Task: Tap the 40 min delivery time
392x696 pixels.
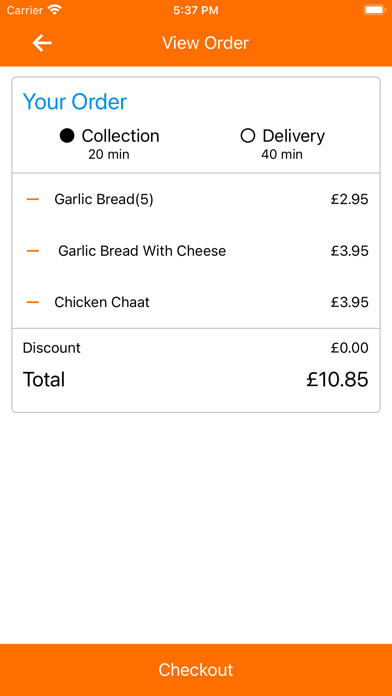Action: [x=282, y=154]
